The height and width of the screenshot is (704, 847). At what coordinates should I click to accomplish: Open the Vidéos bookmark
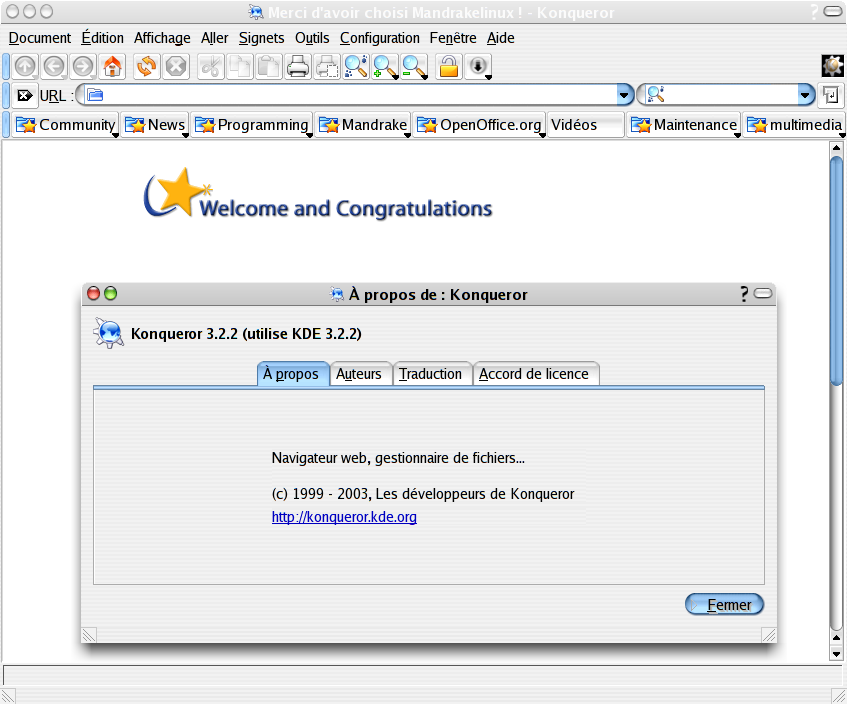tap(586, 125)
